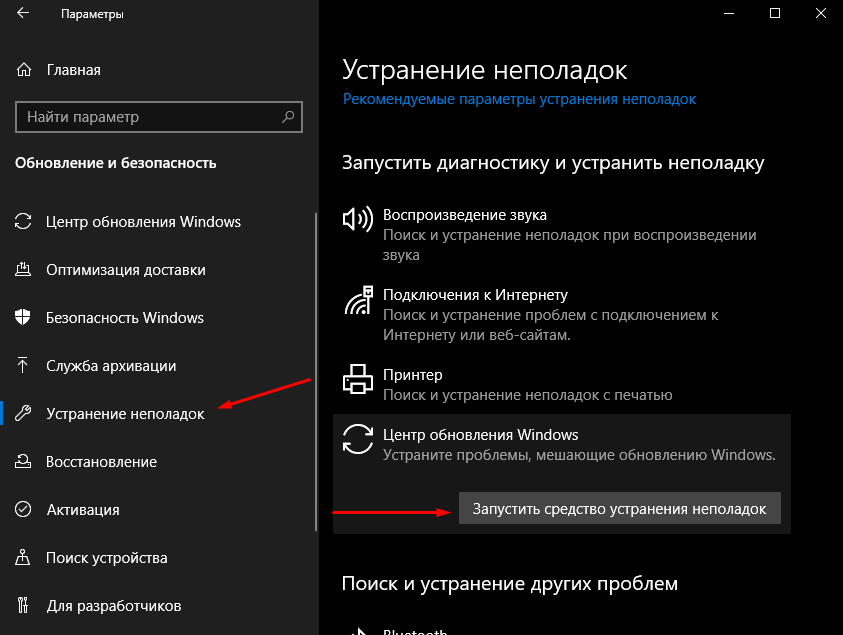This screenshot has width=843, height=635.
Task: Open Оптимизация доставки section
Action: [x=126, y=269]
